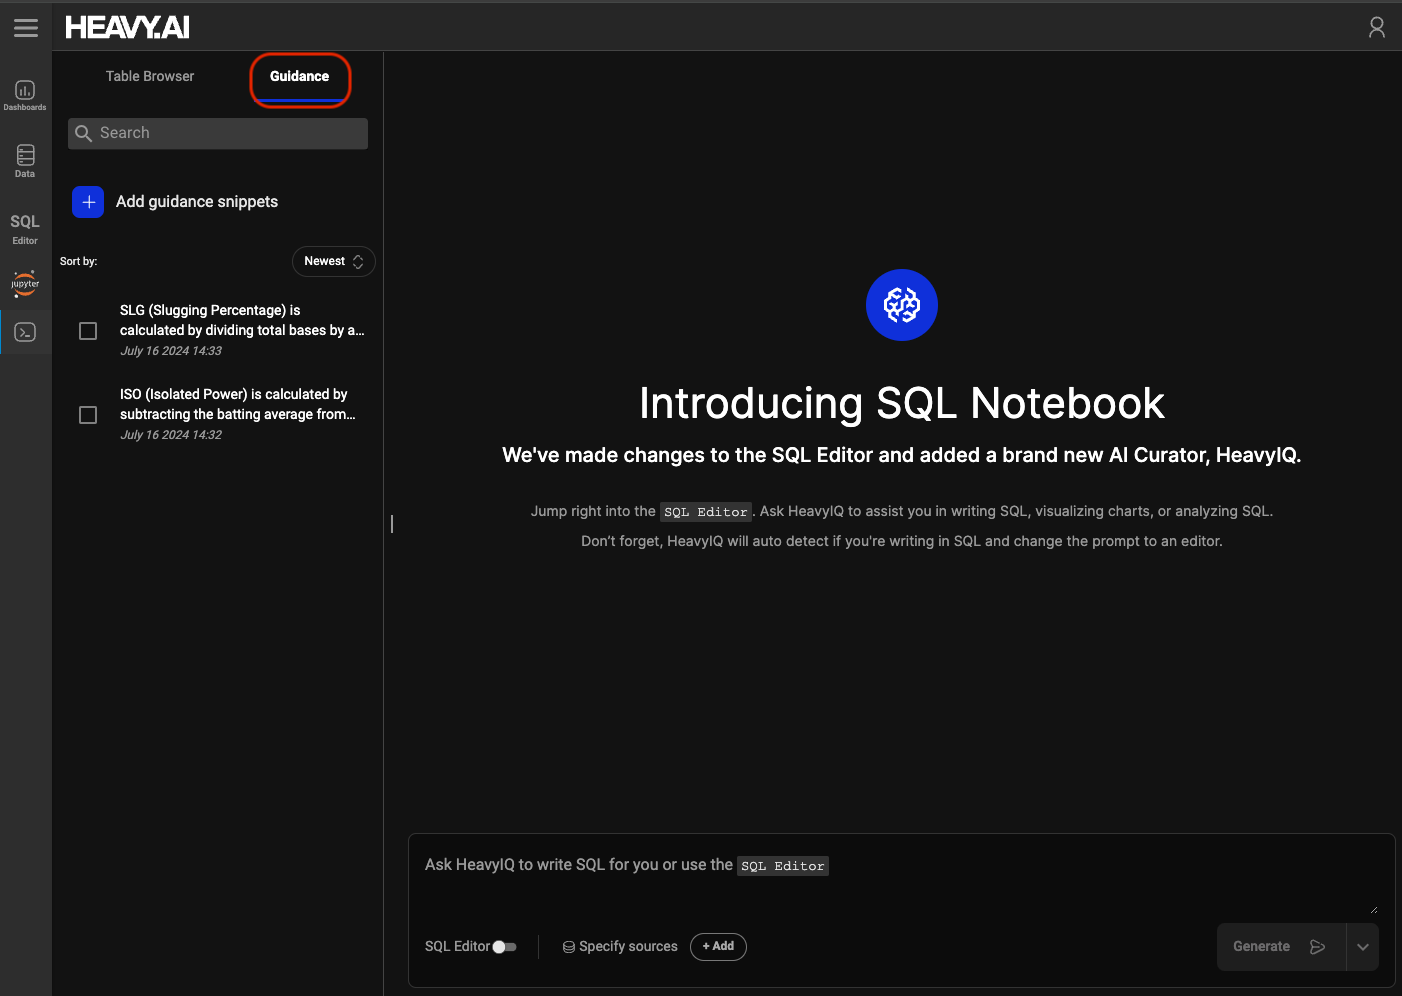Click the + Add sources button
This screenshot has width=1402, height=996.
(x=718, y=947)
